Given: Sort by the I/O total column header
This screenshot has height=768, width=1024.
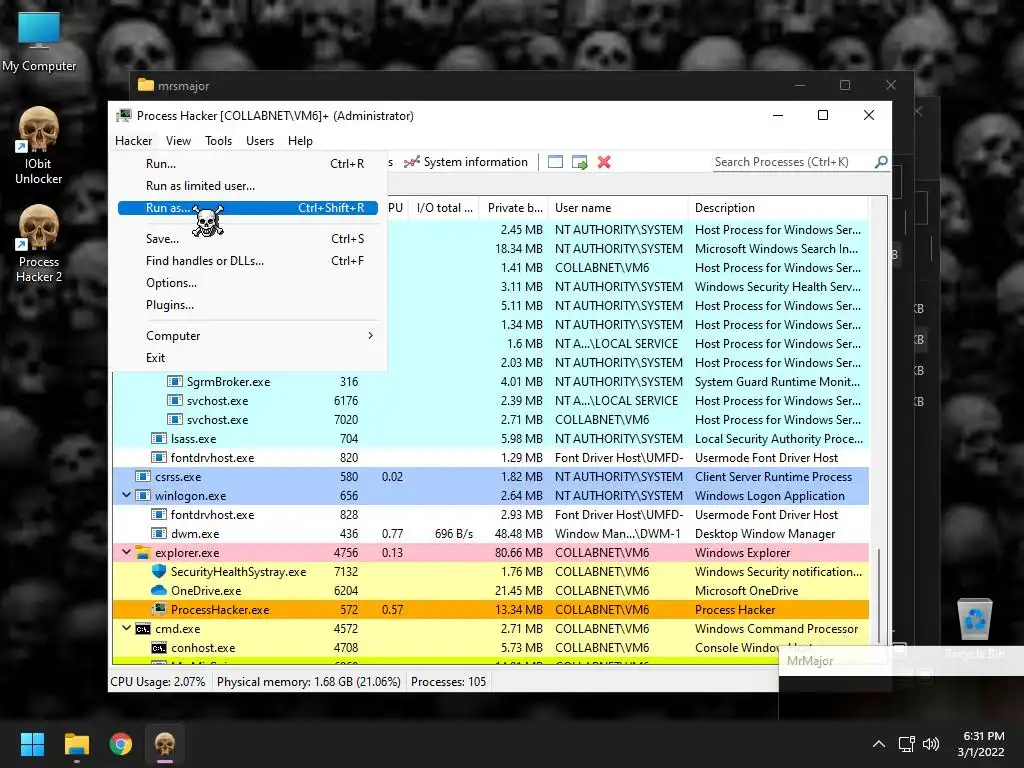Looking at the screenshot, I should (445, 208).
